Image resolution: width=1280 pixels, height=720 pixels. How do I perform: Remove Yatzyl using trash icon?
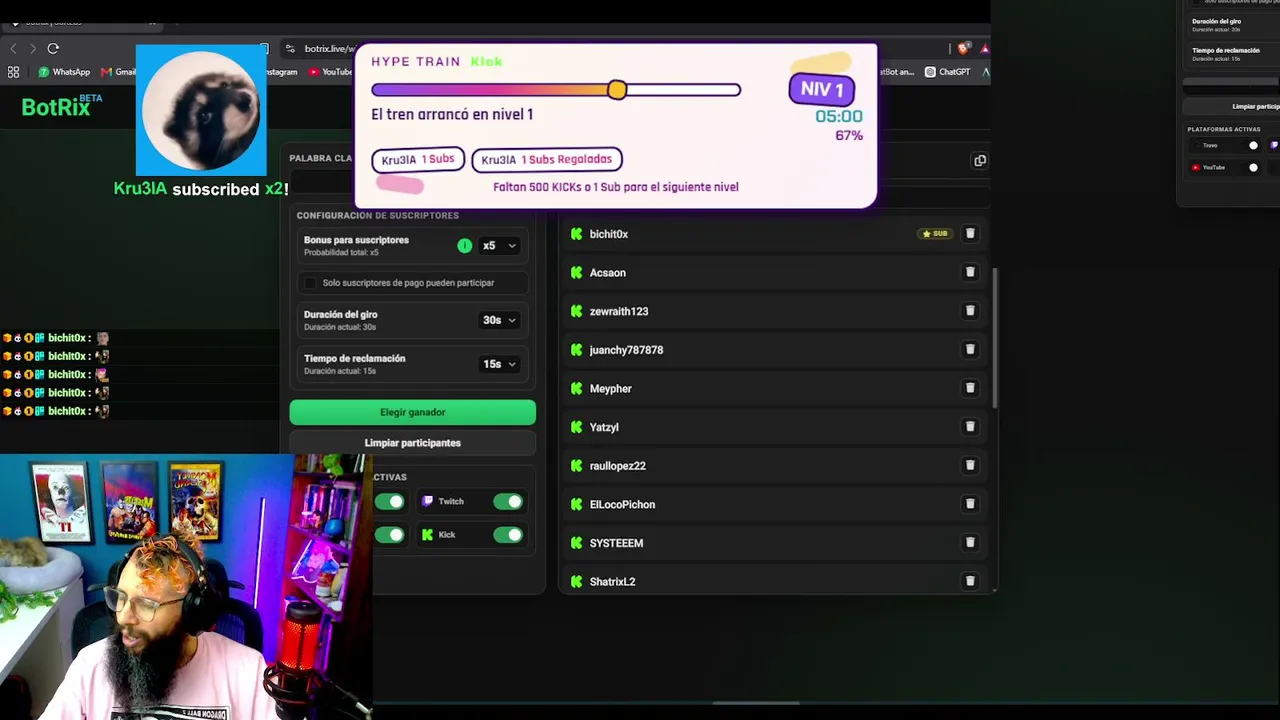(970, 427)
